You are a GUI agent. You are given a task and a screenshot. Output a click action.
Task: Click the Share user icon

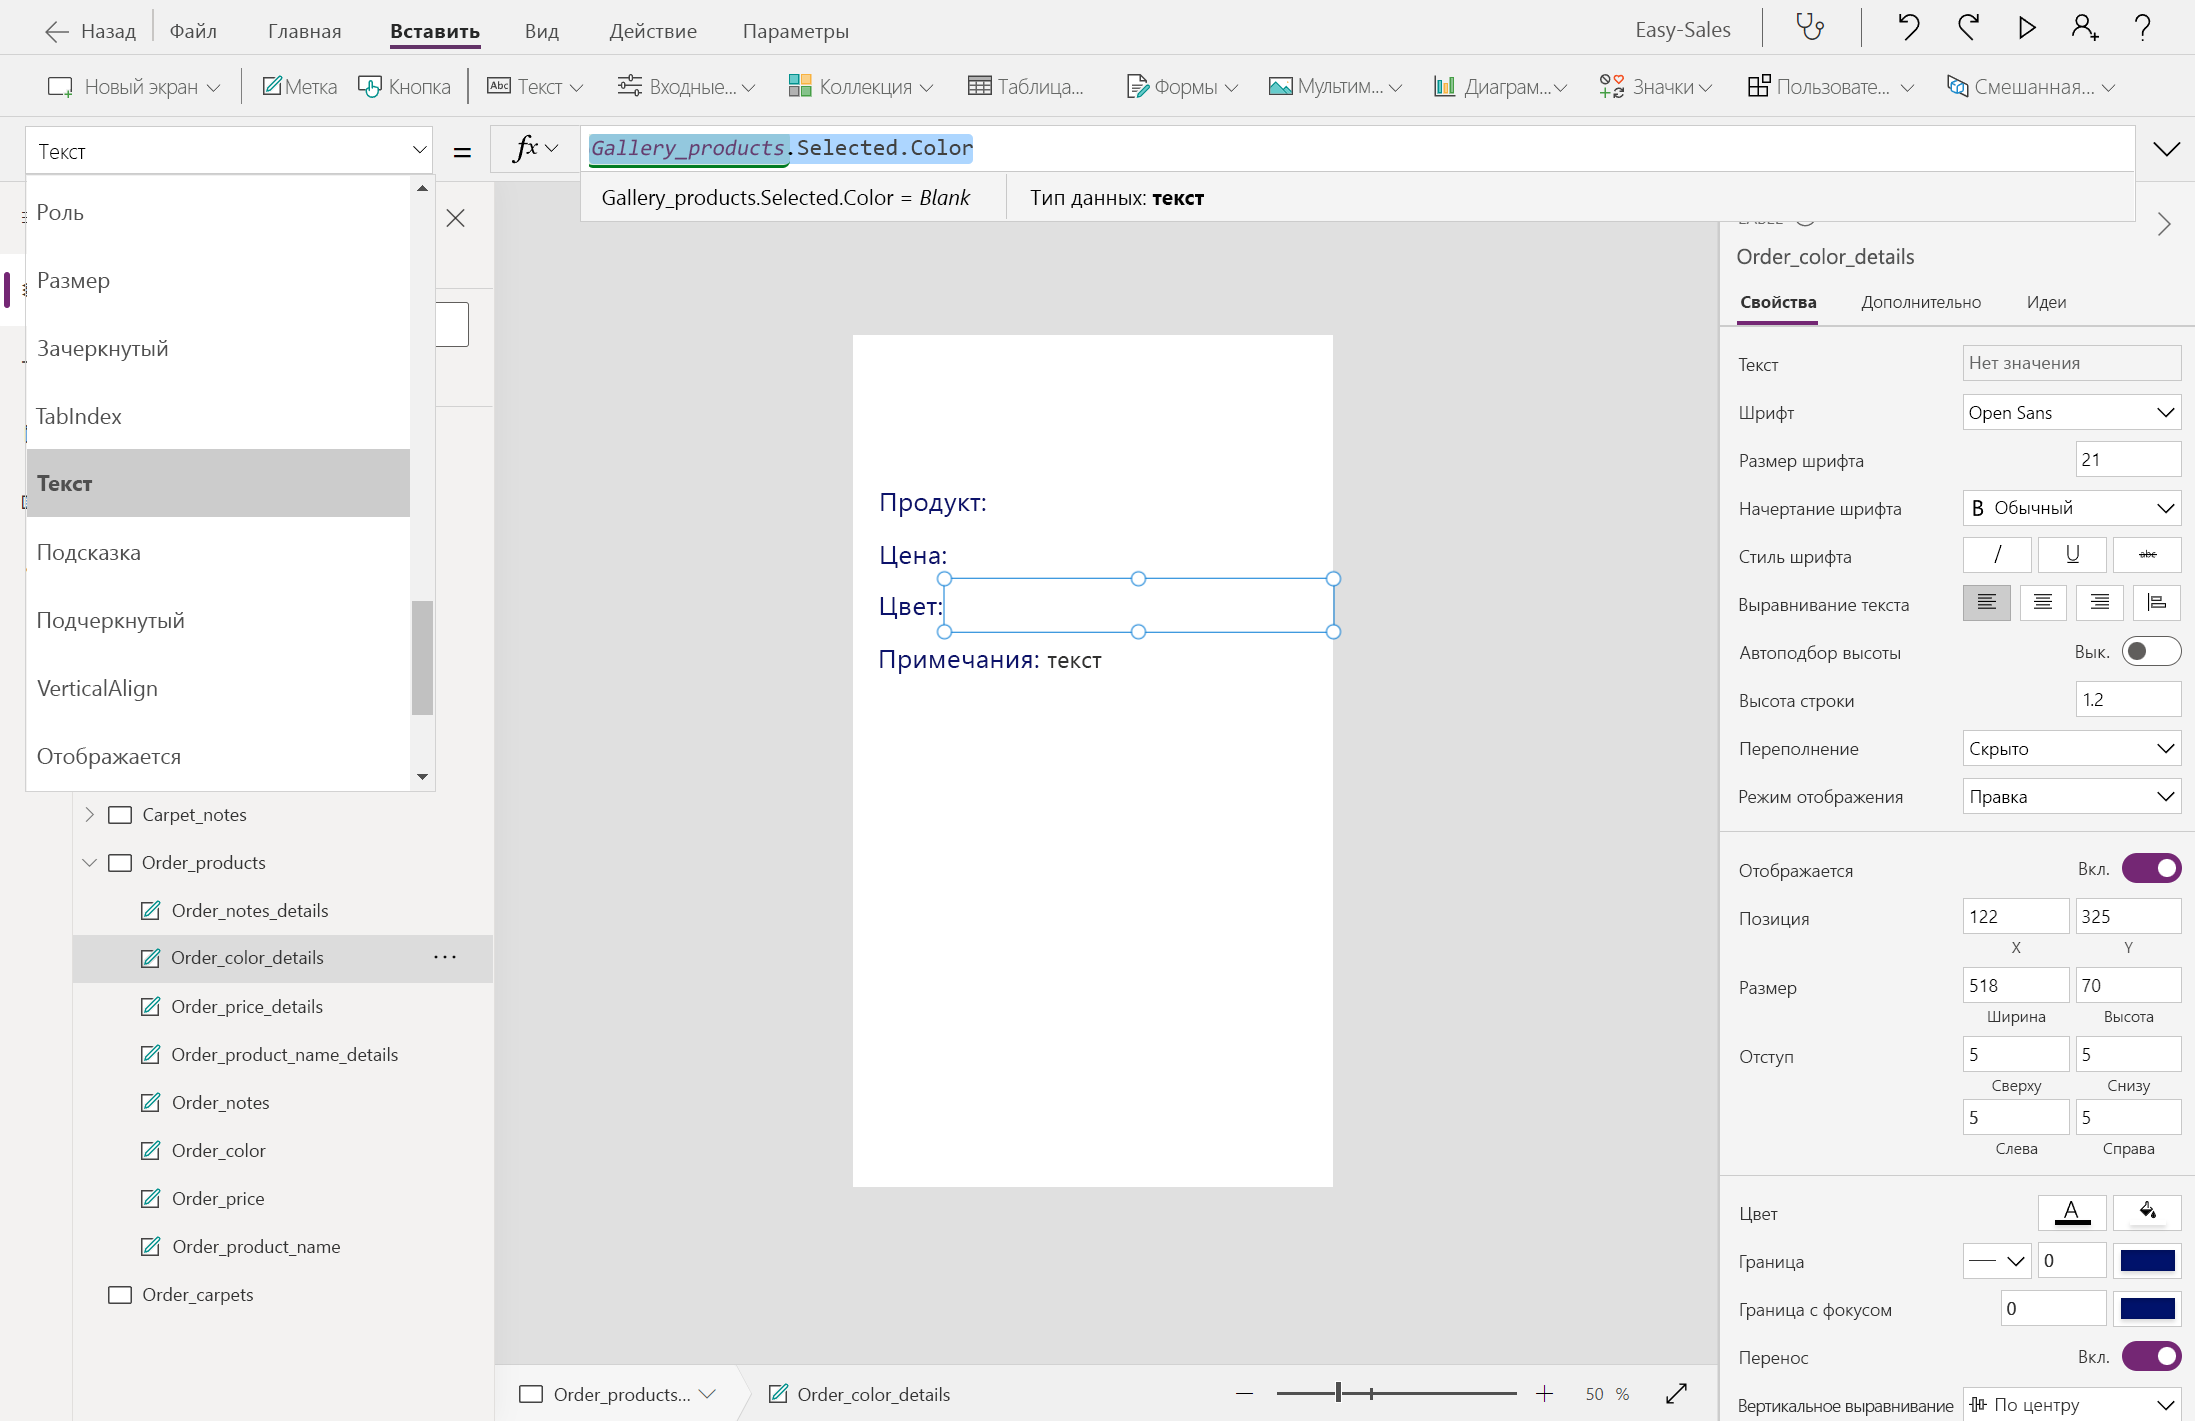[x=2084, y=27]
